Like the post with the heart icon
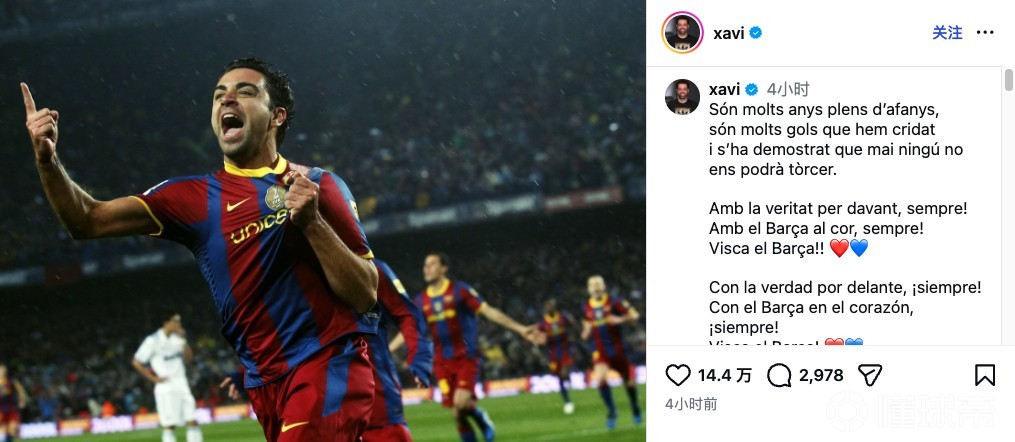Viewport: 1015px width, 442px height. (x=678, y=375)
